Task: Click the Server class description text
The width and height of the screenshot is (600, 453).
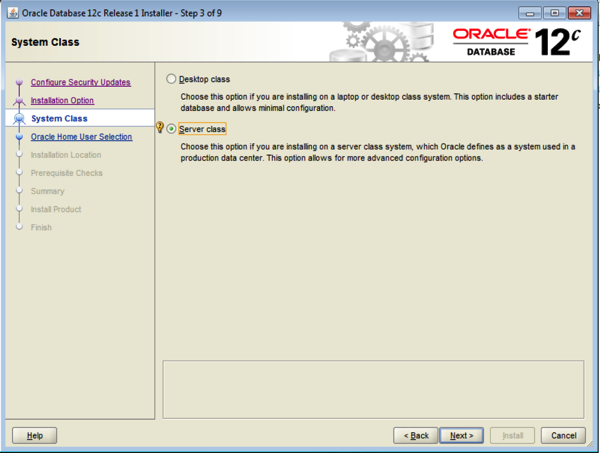Action: tap(378, 152)
